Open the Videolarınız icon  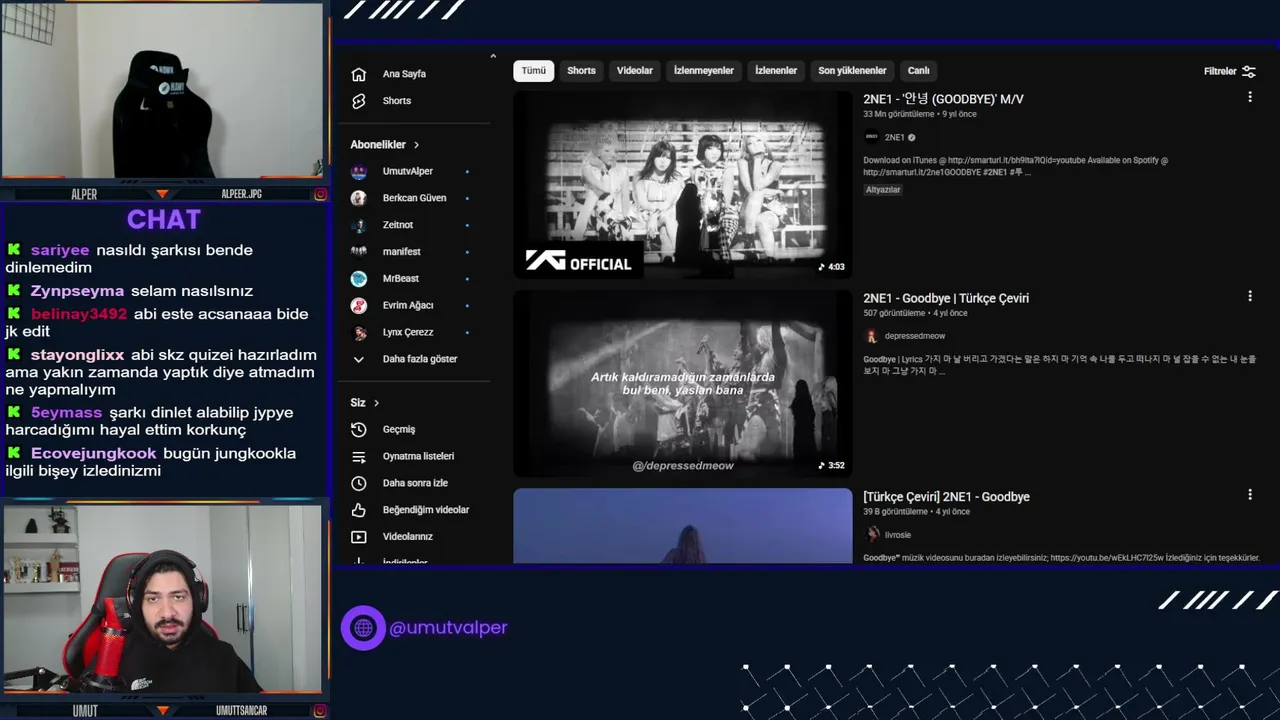[x=359, y=537]
